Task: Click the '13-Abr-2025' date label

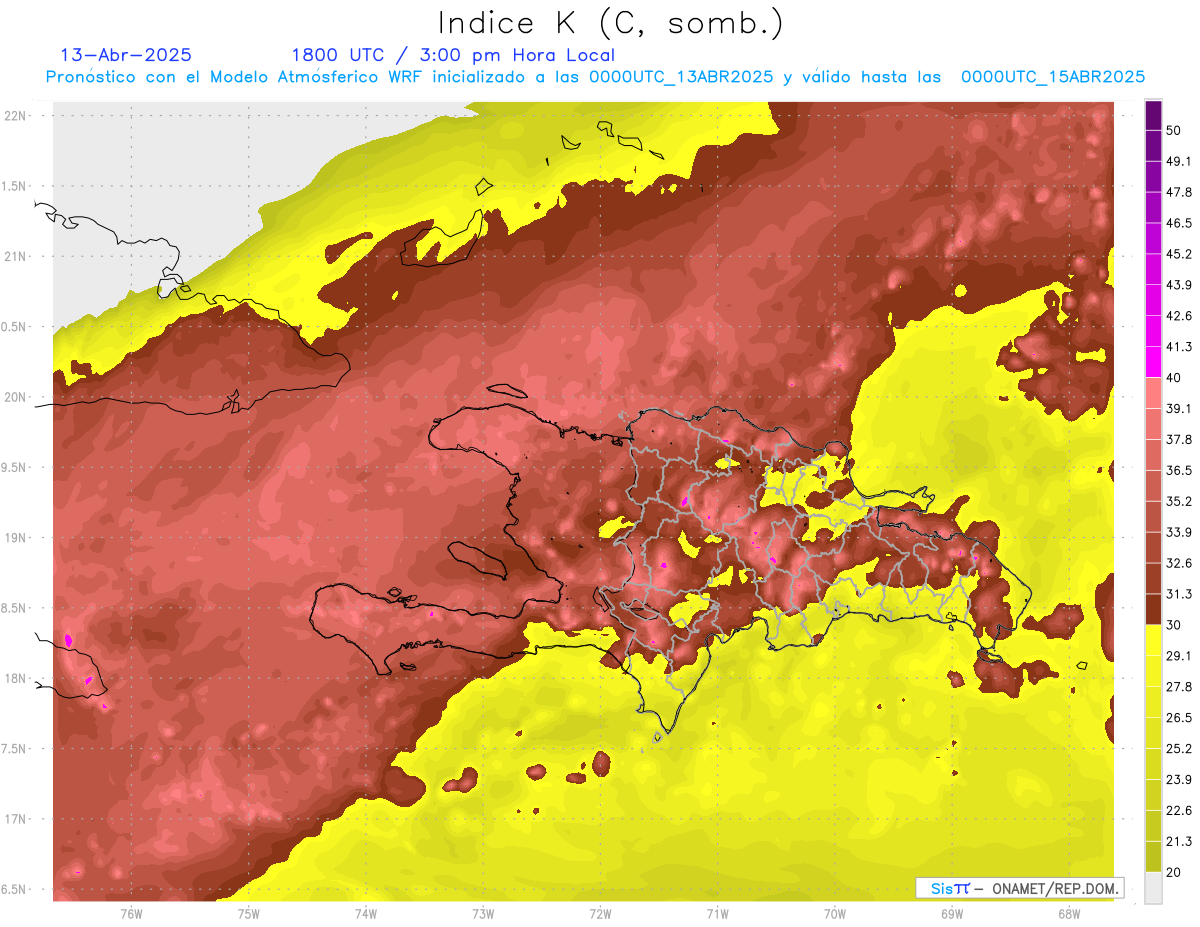Action: point(126,55)
